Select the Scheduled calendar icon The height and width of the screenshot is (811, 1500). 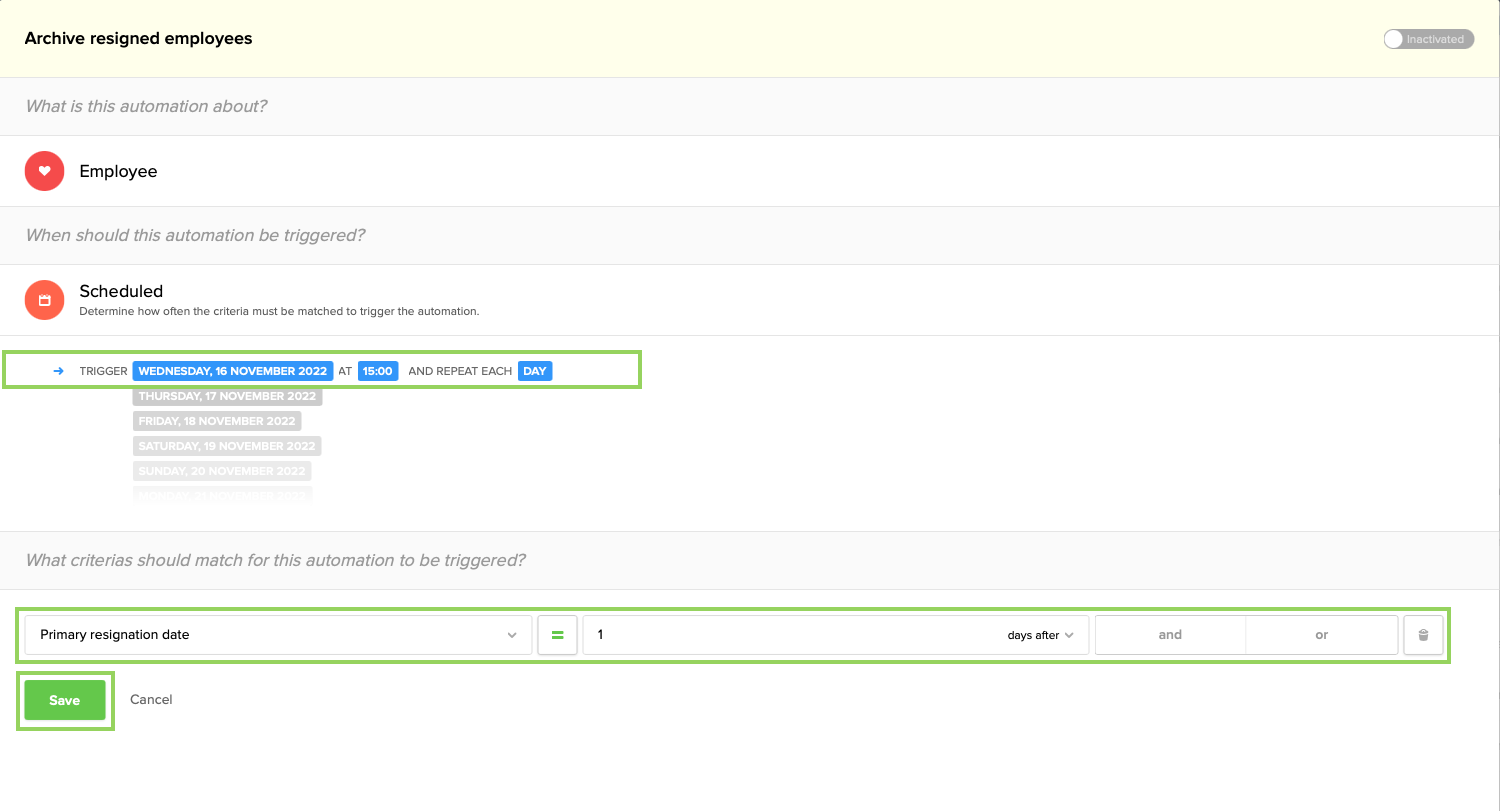(44, 300)
